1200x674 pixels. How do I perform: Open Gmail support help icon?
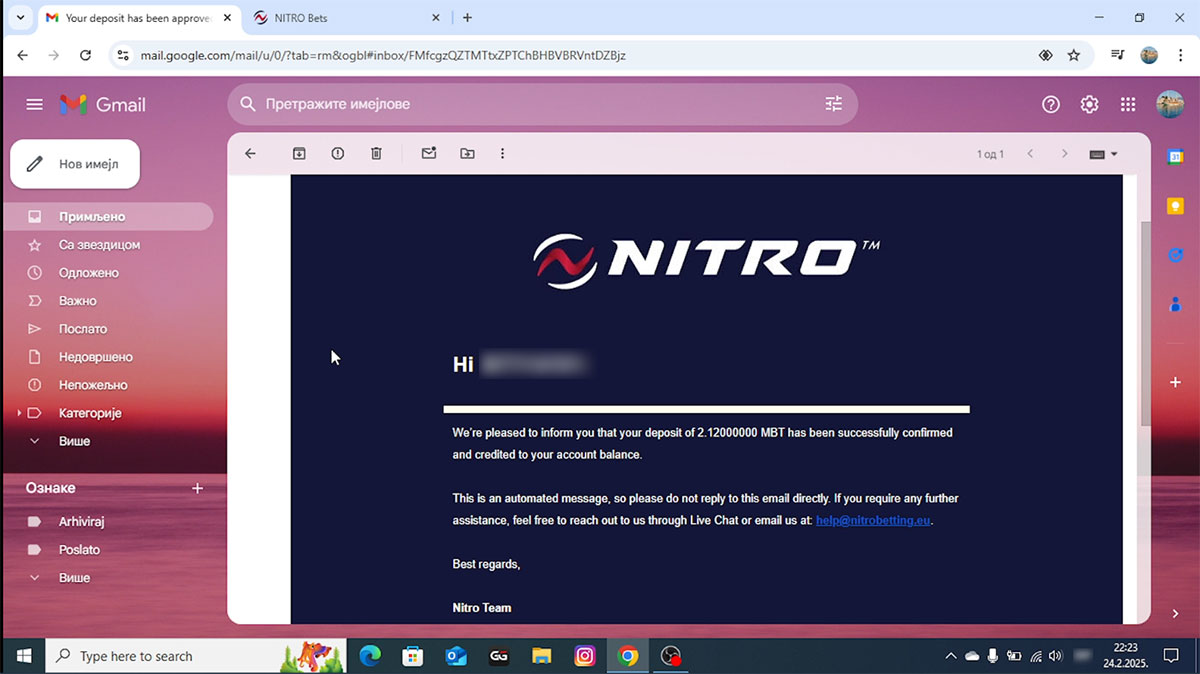coord(1050,104)
